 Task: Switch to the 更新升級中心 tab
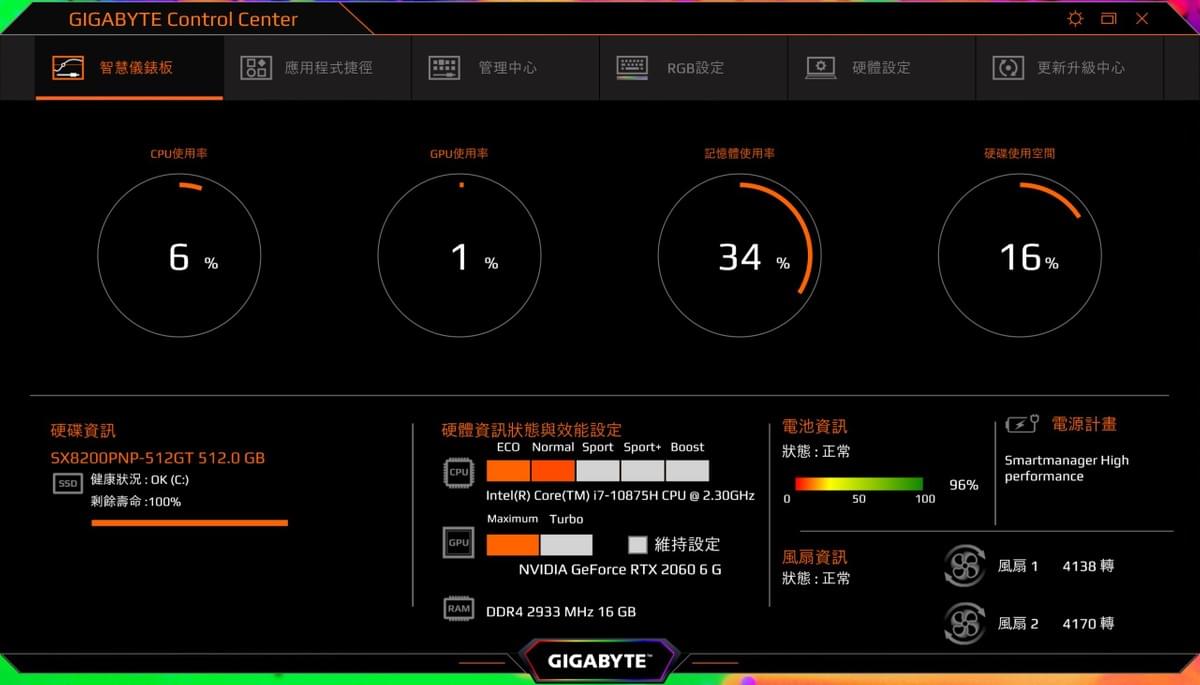pyautogui.click(x=1069, y=68)
